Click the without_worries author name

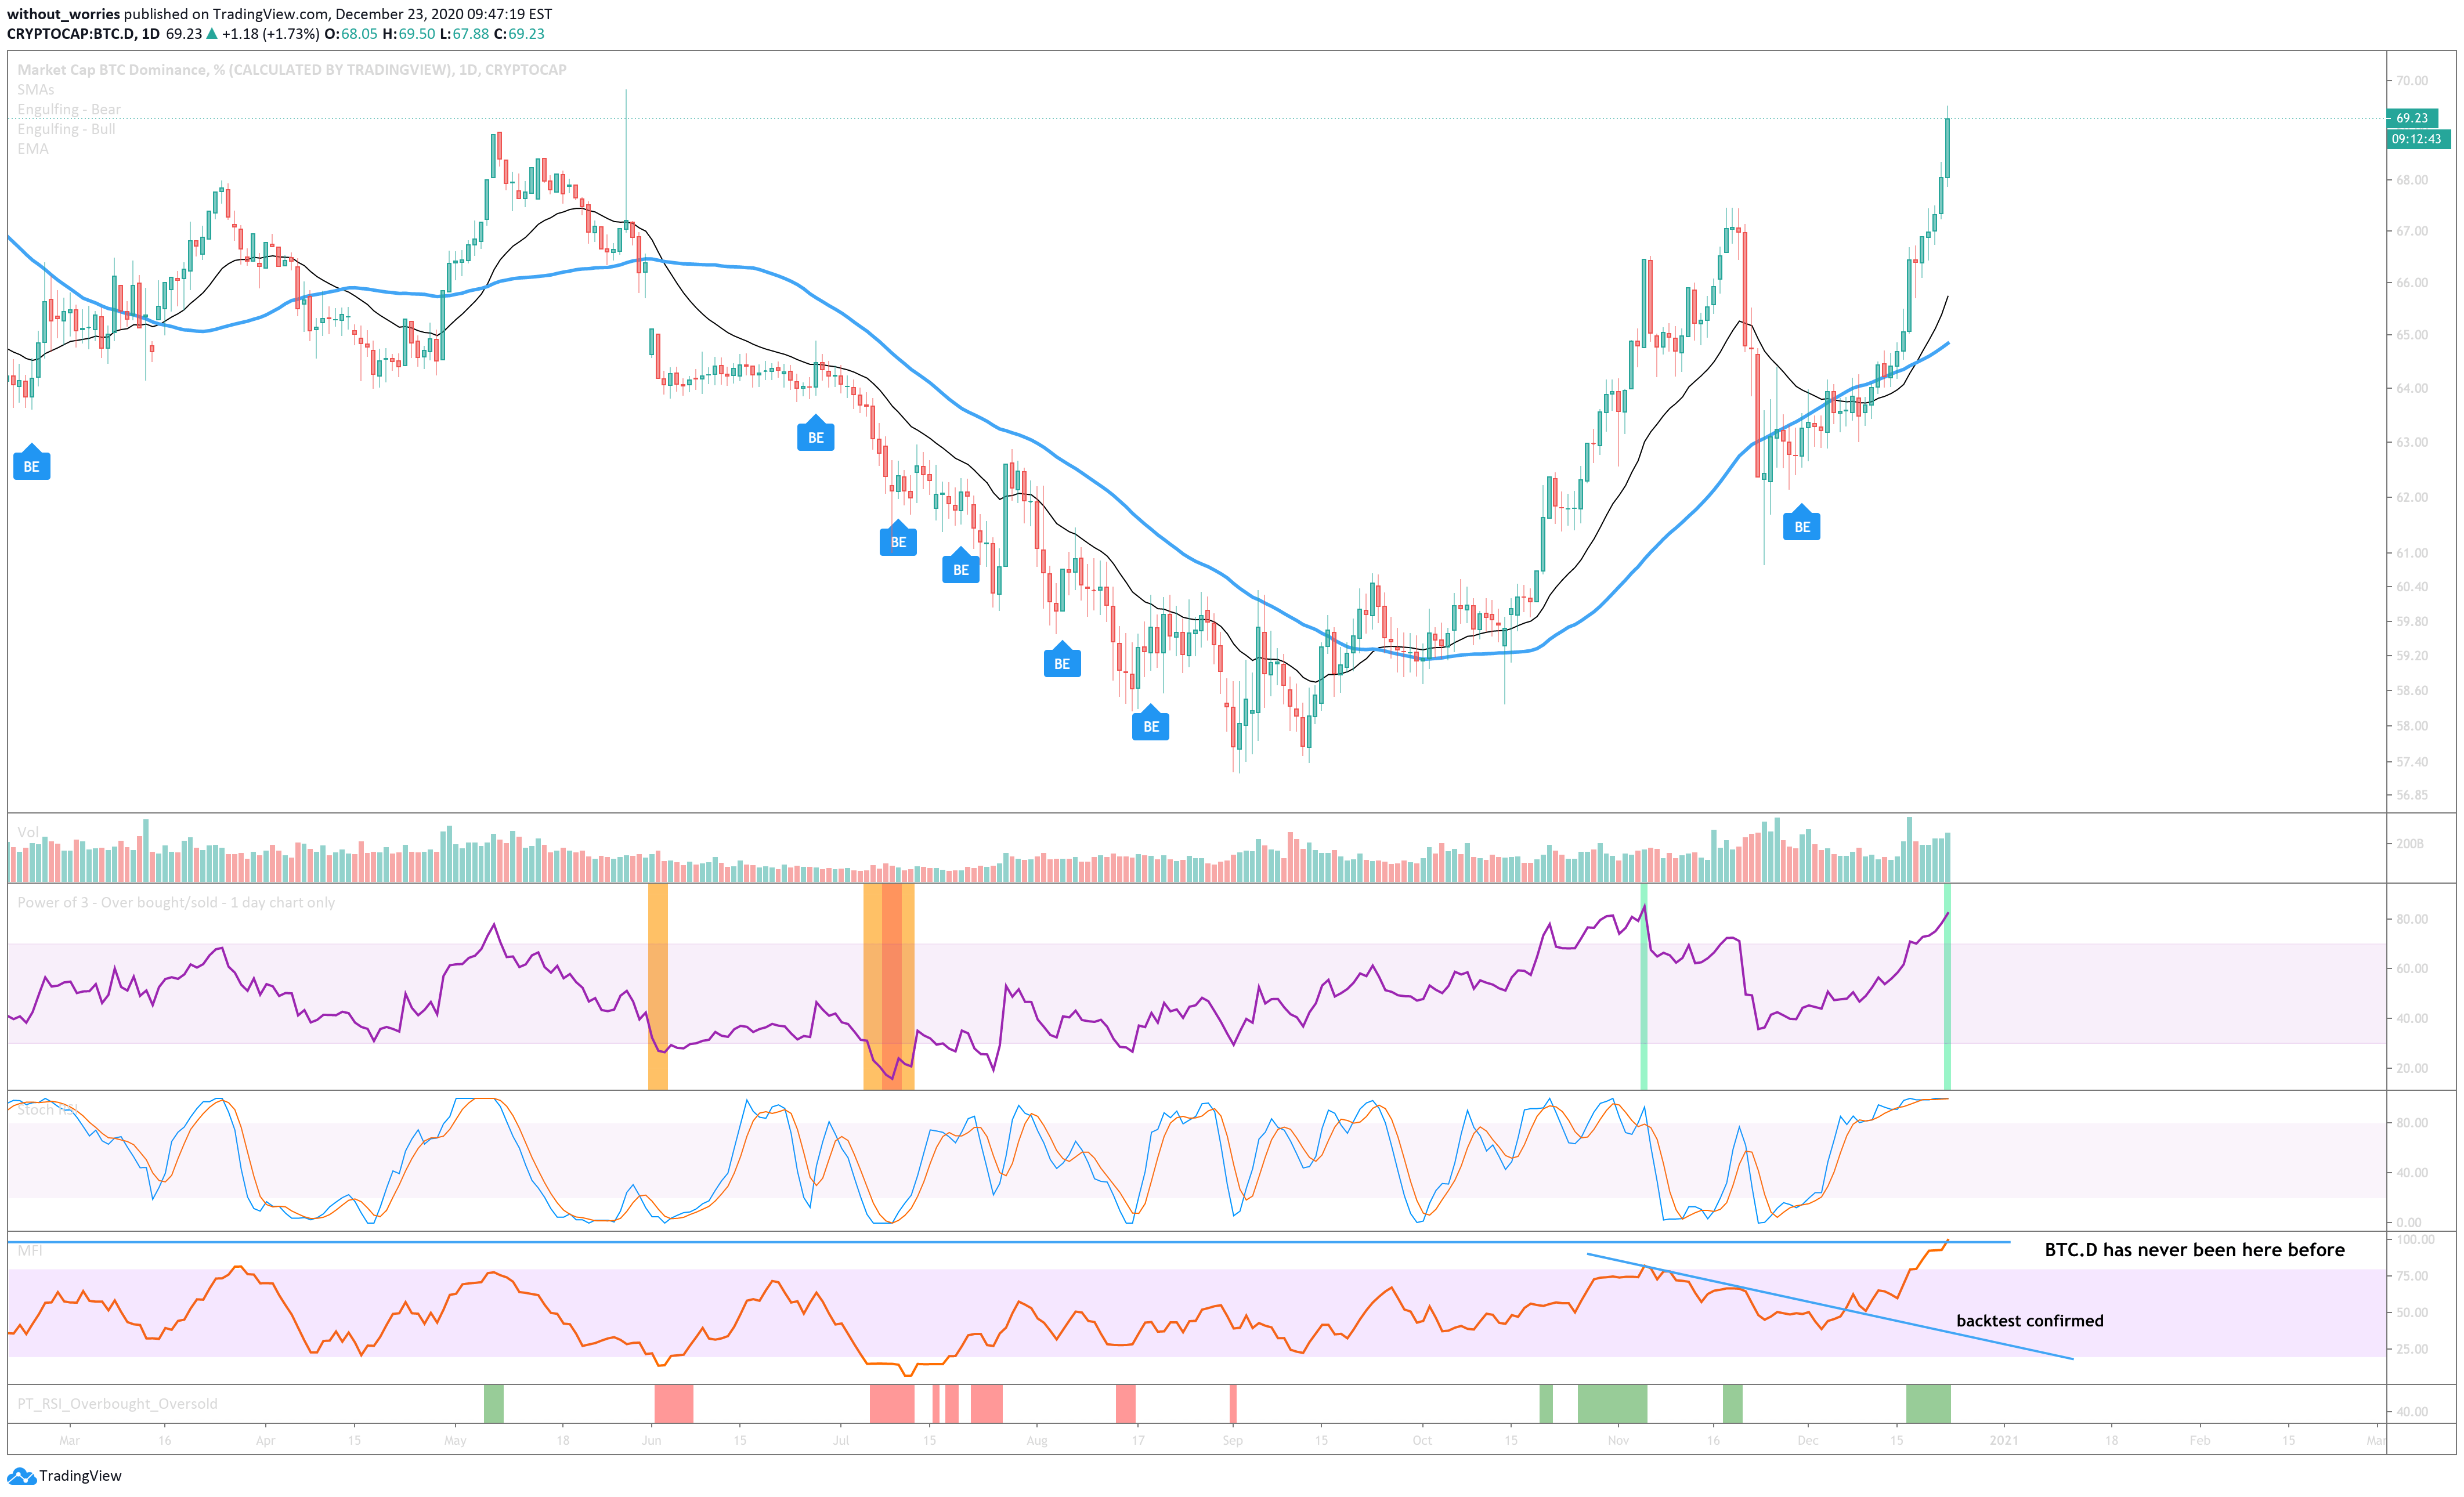tap(63, 14)
